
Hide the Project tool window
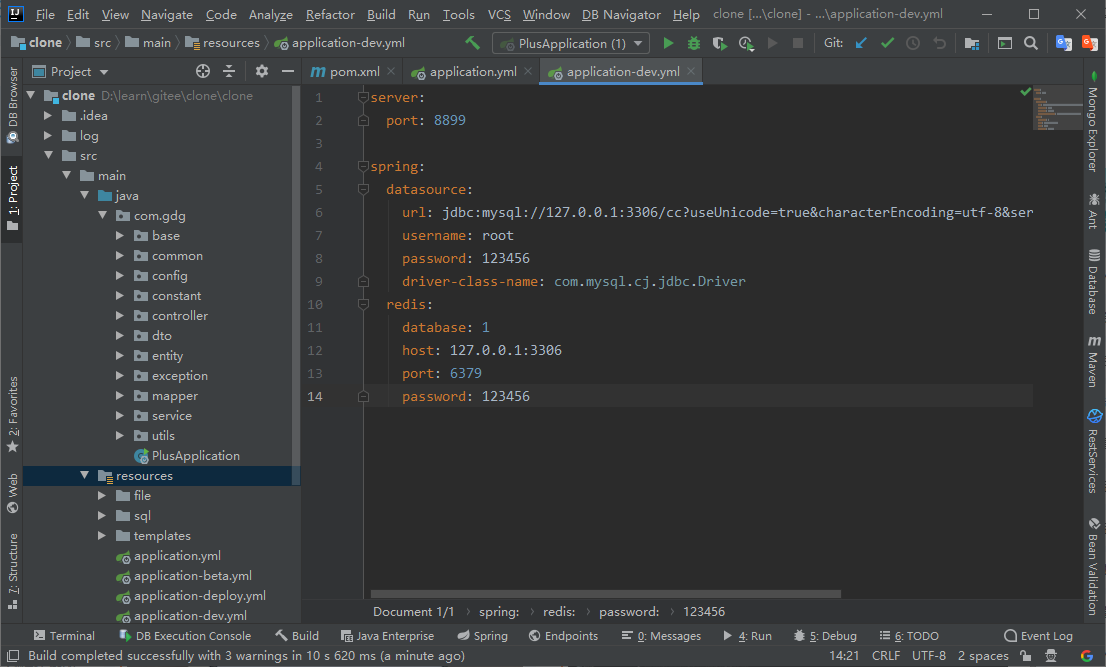[287, 71]
